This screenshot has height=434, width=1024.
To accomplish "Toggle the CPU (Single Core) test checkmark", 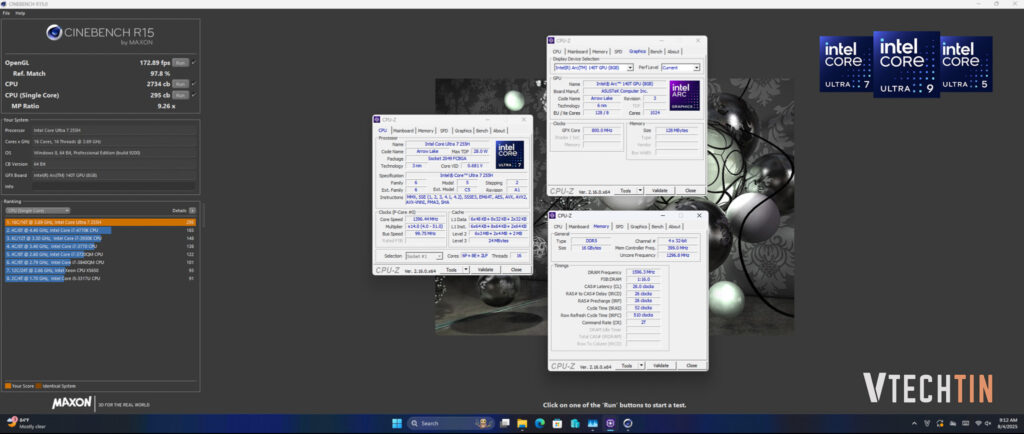I will (194, 95).
